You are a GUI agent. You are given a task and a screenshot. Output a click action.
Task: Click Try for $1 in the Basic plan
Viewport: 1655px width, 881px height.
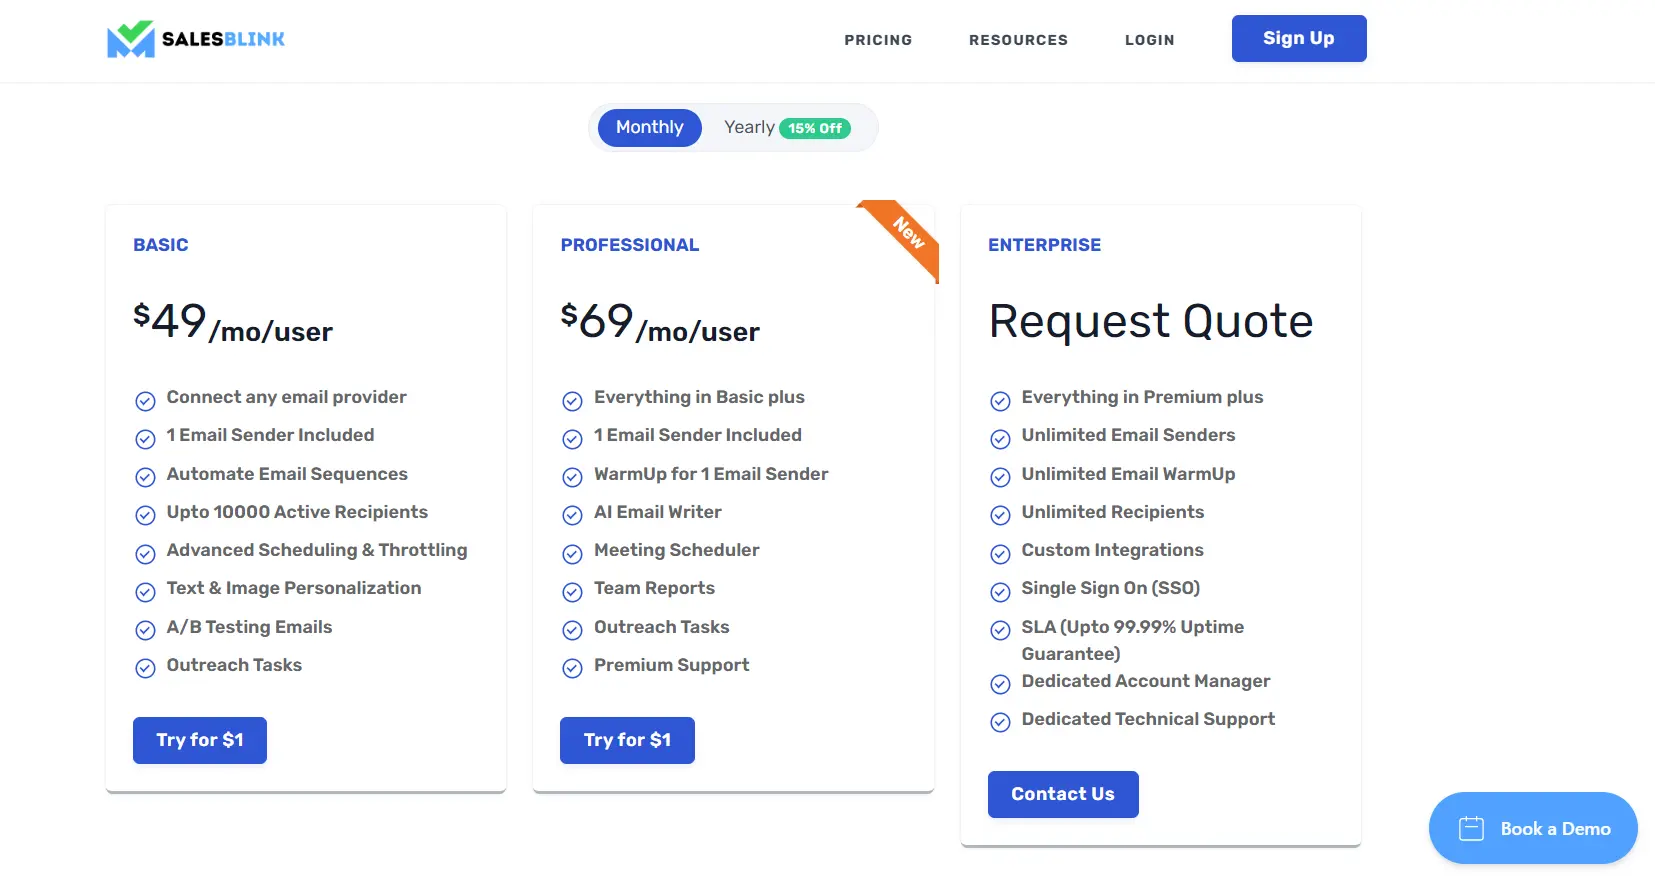tap(200, 740)
